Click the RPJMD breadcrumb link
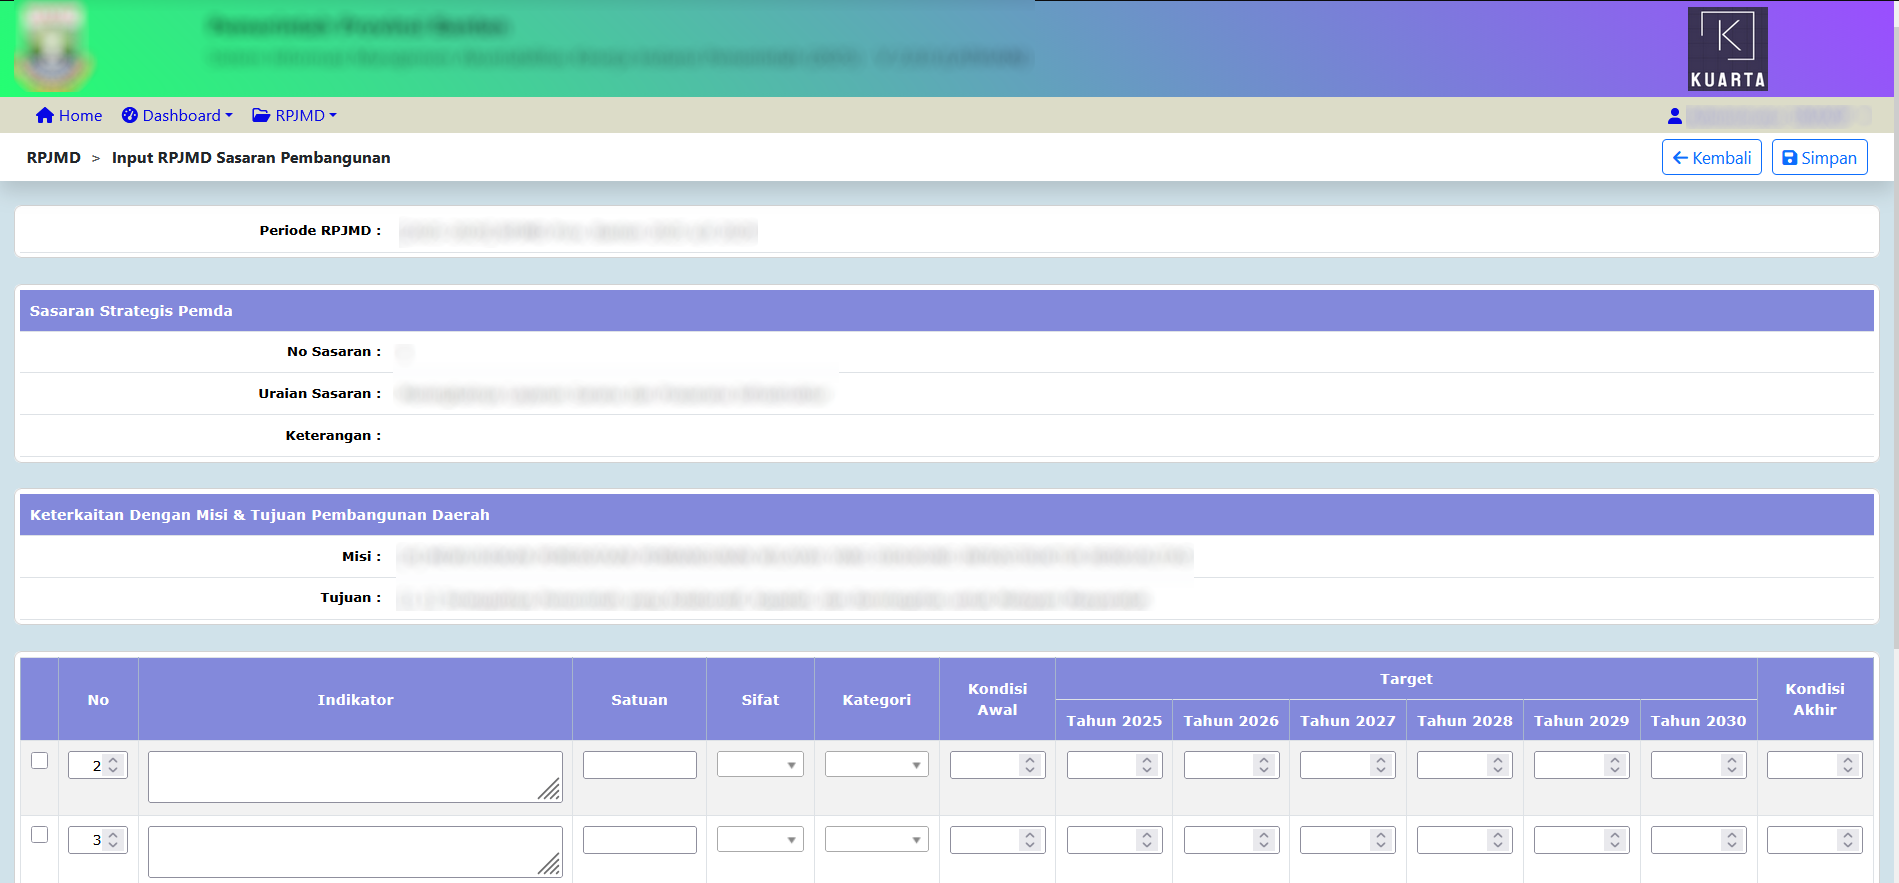Screen dimensions: 1899x883 [x=54, y=158]
